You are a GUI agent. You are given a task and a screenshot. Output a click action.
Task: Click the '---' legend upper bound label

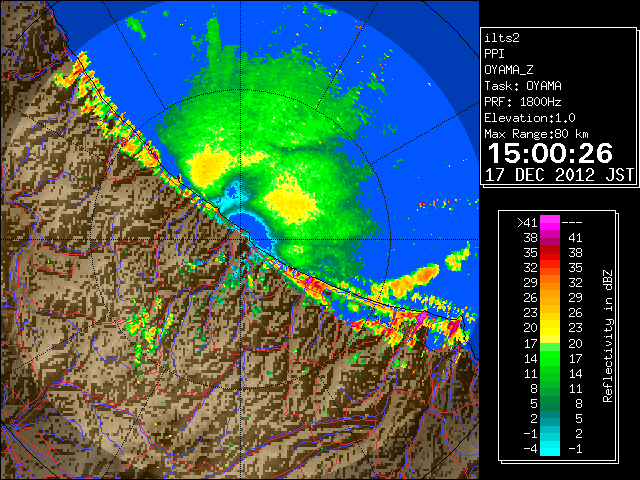572,223
